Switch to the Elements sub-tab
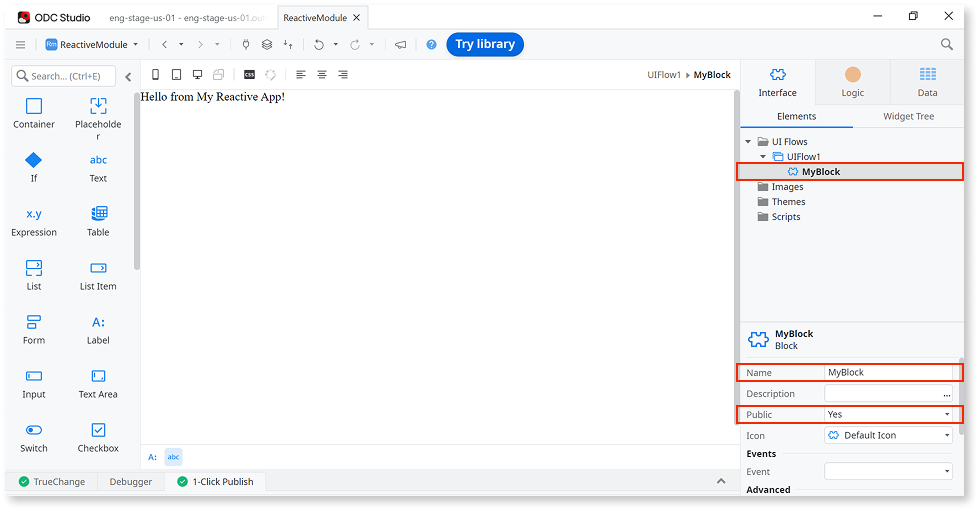 pyautogui.click(x=797, y=116)
